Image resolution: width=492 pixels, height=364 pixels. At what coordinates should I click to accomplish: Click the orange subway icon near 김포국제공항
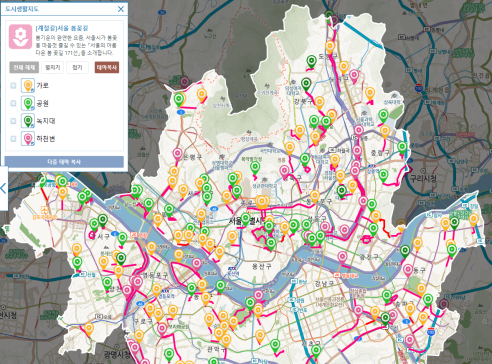pos(44,210)
